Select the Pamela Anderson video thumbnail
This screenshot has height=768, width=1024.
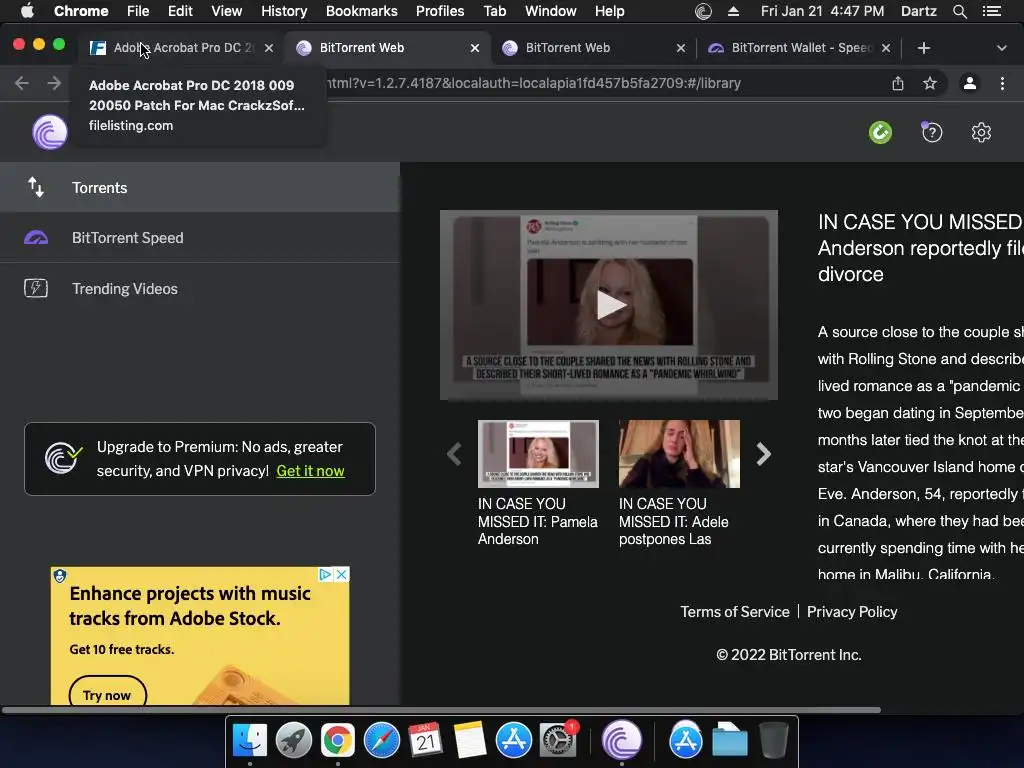[538, 454]
